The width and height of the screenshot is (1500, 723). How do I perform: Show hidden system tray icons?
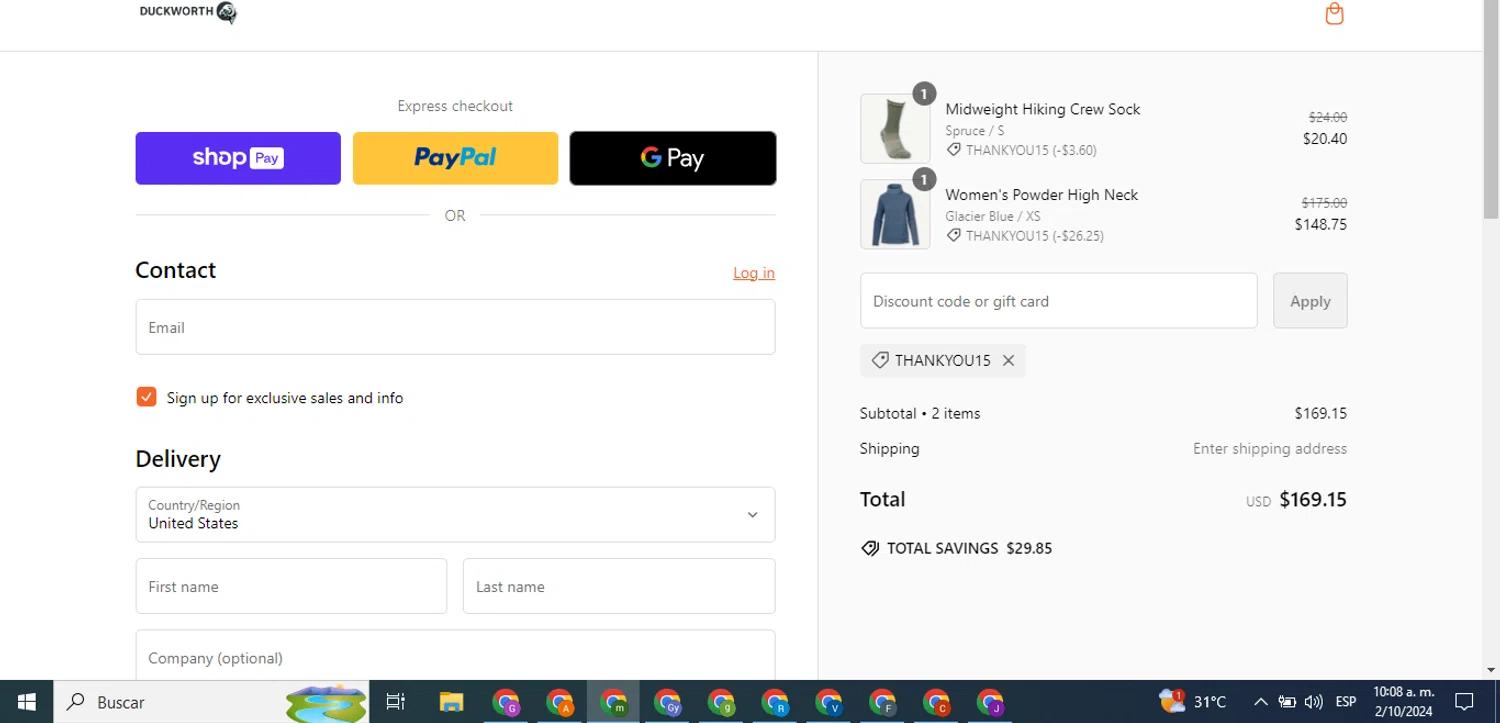(x=1260, y=702)
